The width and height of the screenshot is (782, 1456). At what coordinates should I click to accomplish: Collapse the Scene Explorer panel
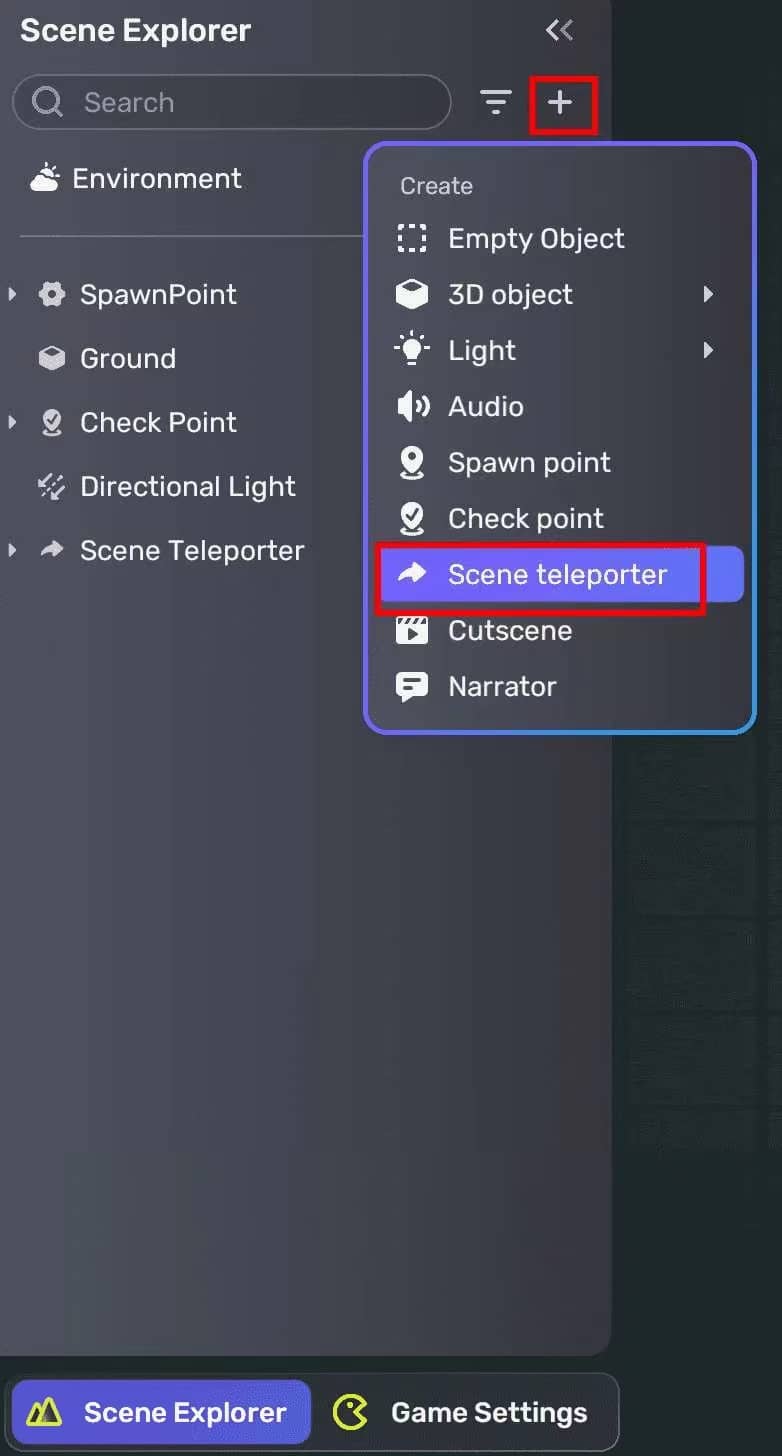(559, 30)
